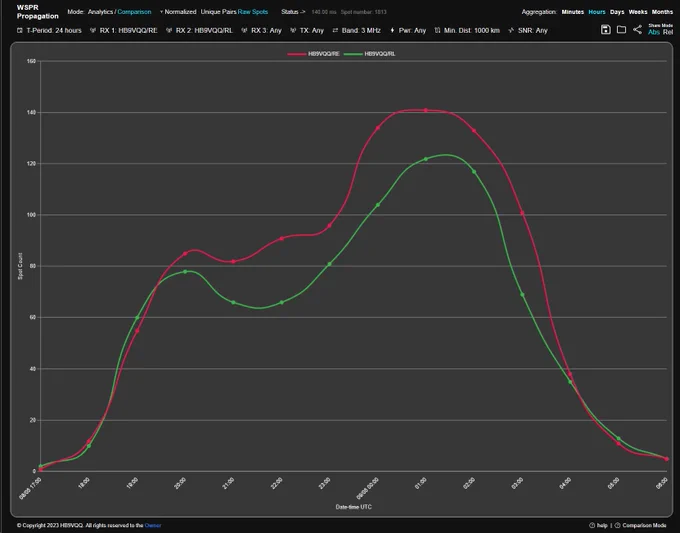Select Raw Spots counting

[253, 12]
